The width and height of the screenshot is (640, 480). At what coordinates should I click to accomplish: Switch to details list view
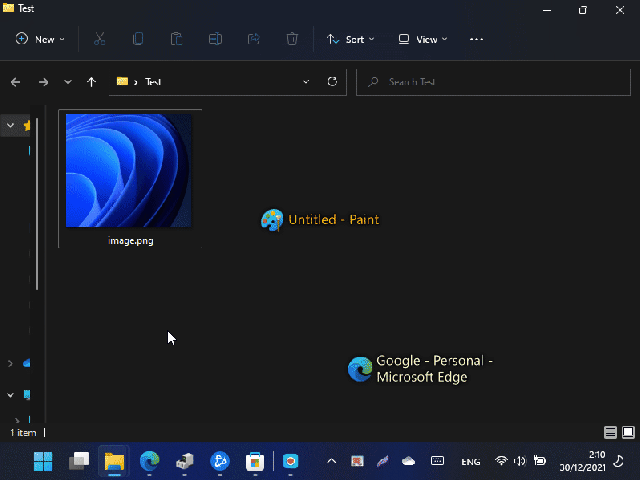(610, 432)
